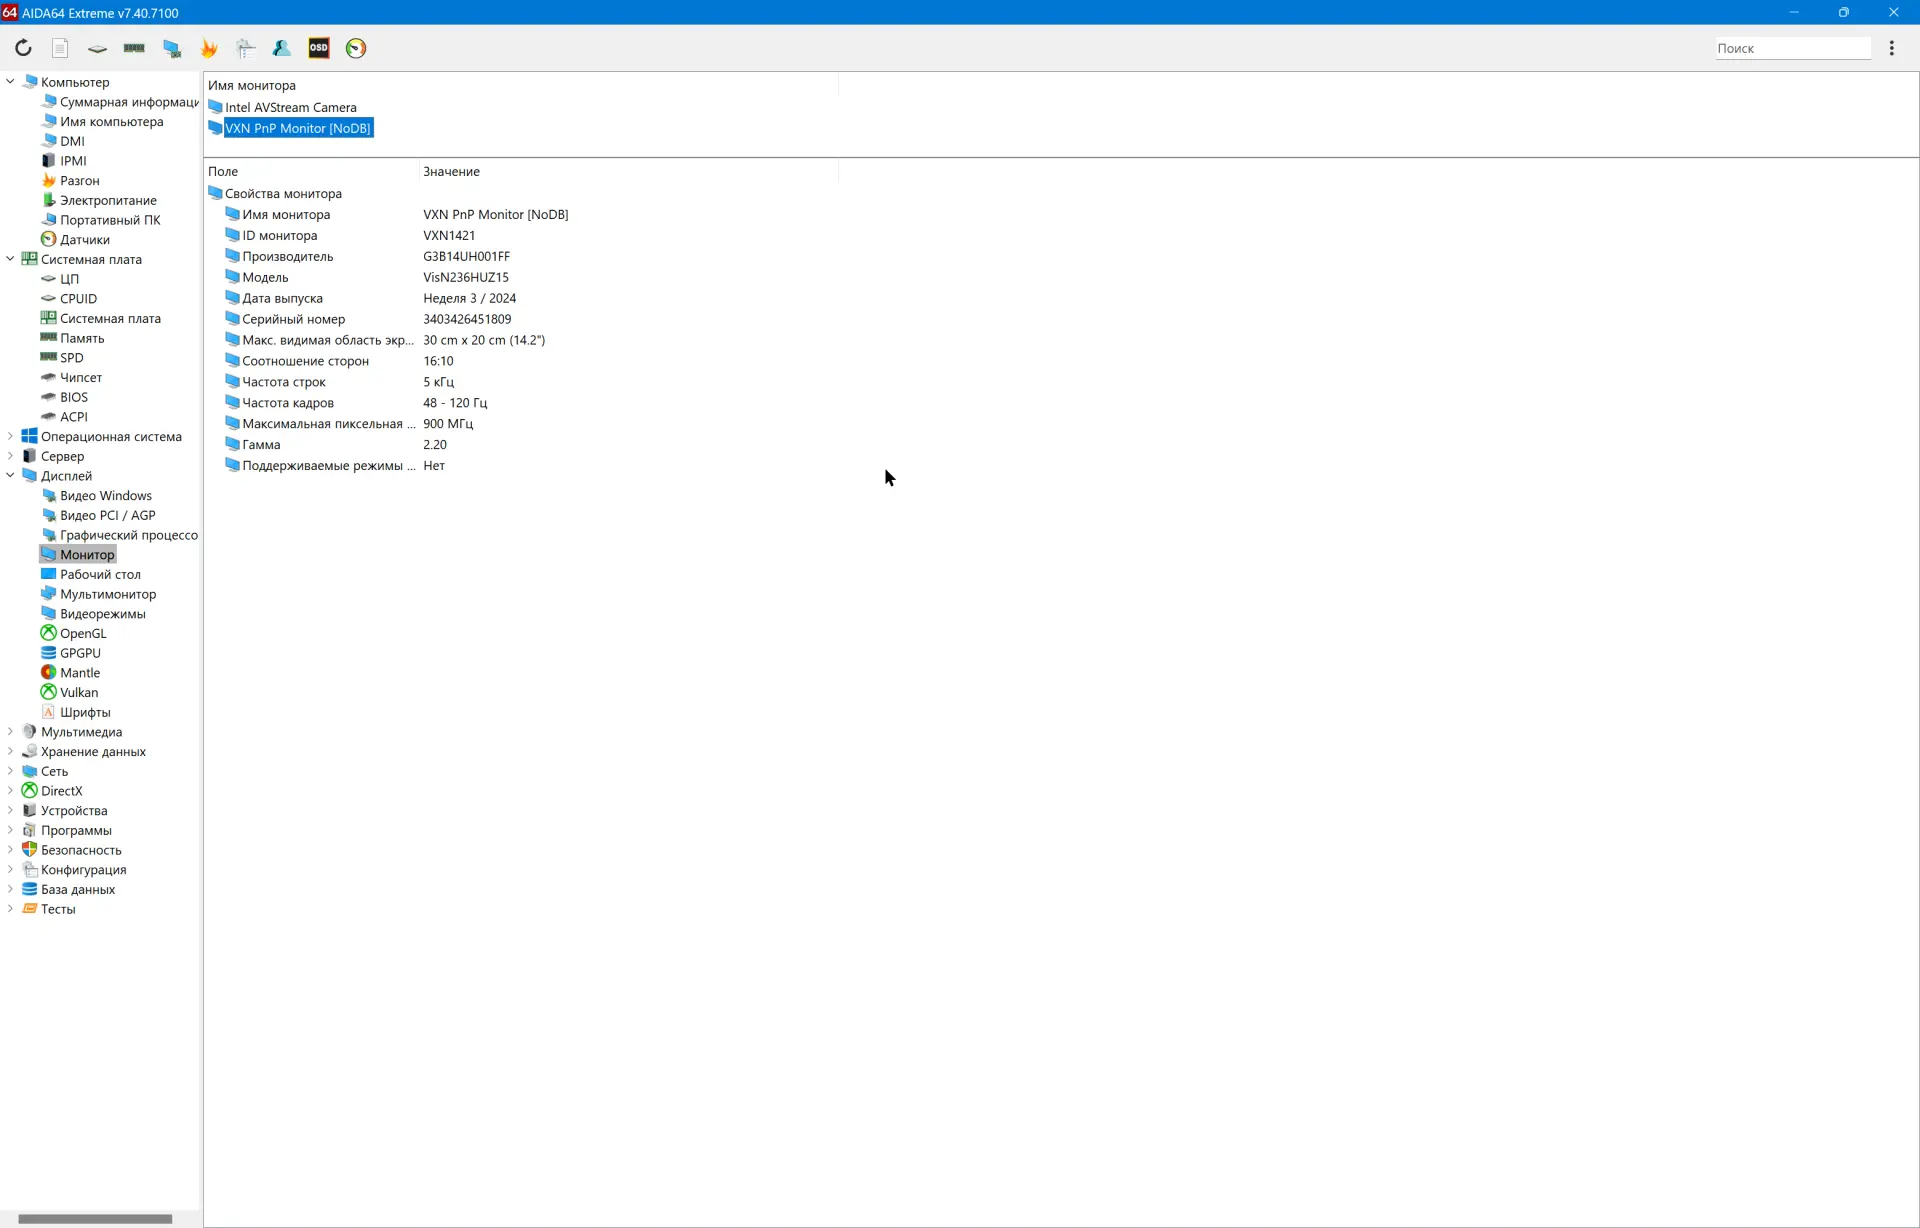Open the ЦП page in the tree
Viewport: 1920px width, 1228px height.
point(69,279)
